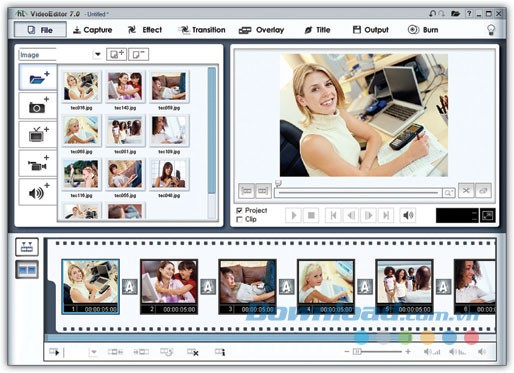Click the descending-bars speaker icon
The height and width of the screenshot is (373, 514).
(457, 352)
